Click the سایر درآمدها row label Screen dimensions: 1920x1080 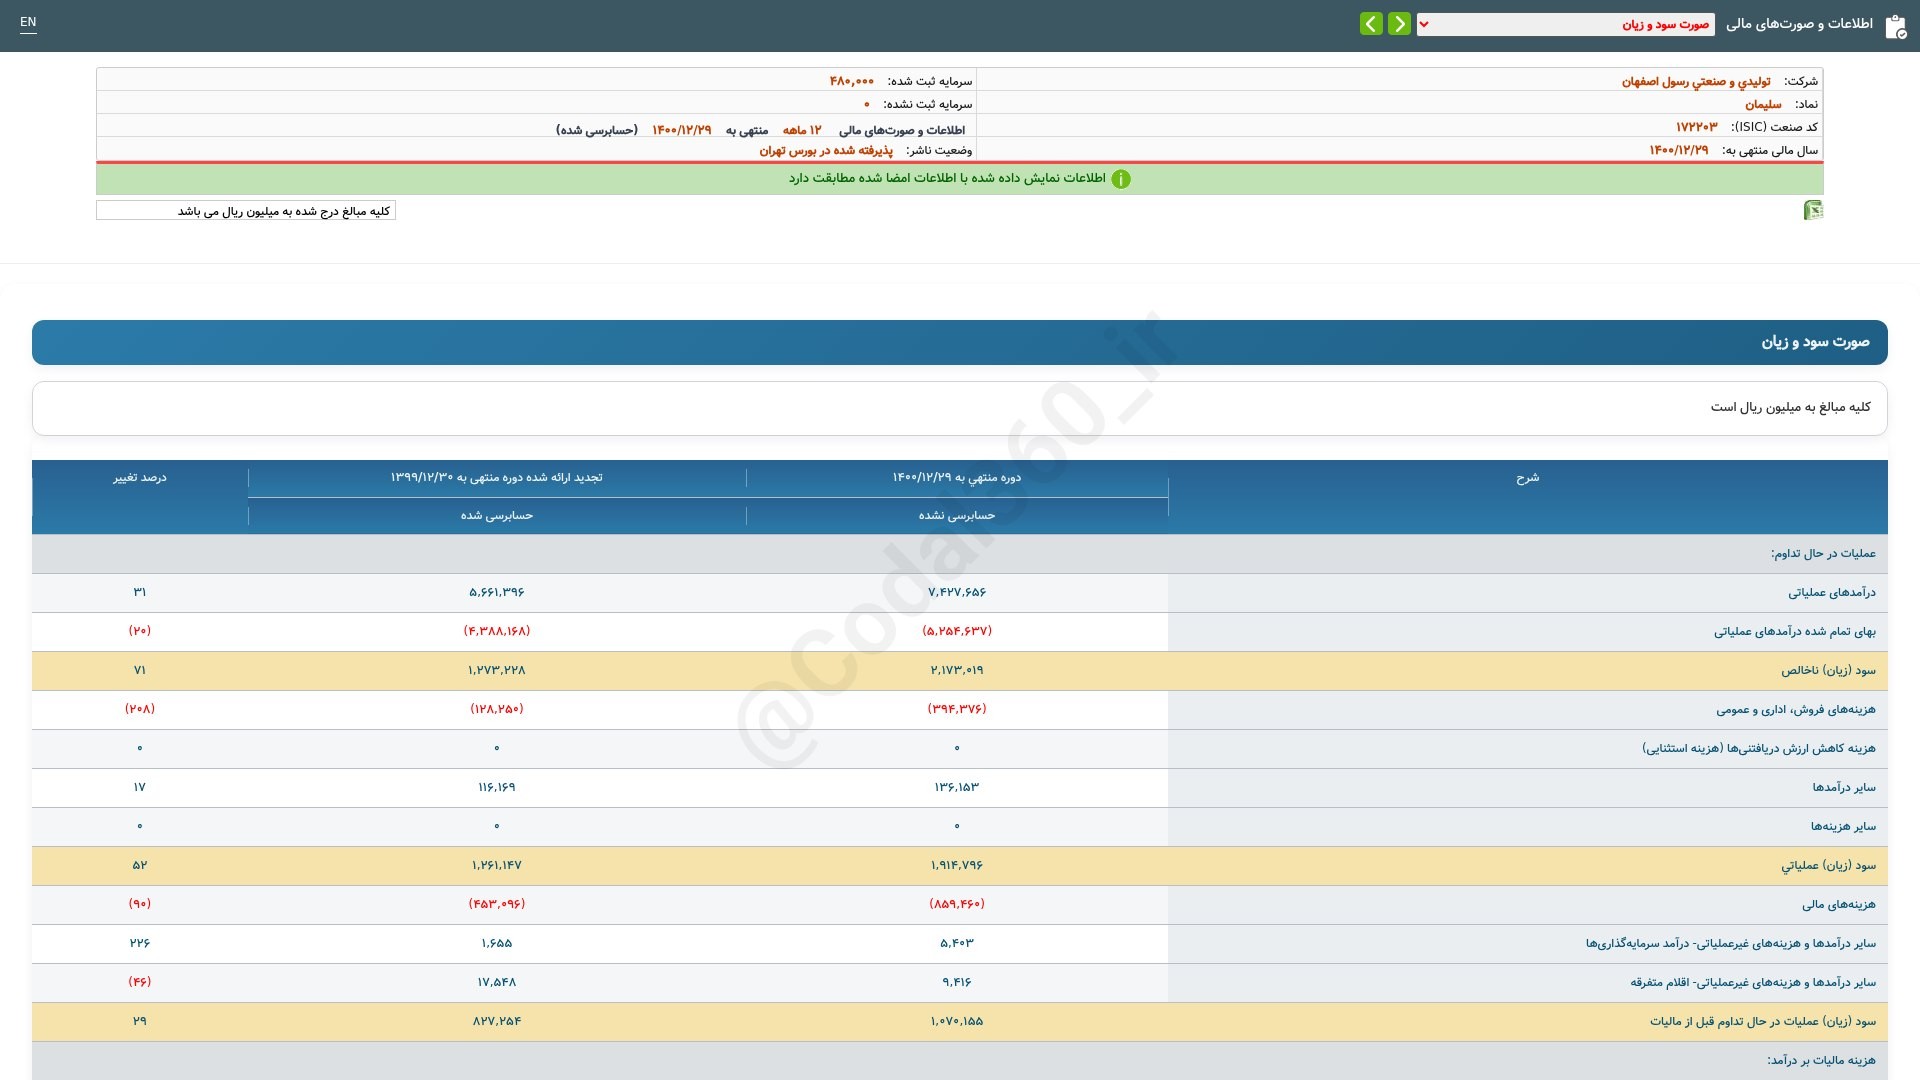pos(1844,788)
